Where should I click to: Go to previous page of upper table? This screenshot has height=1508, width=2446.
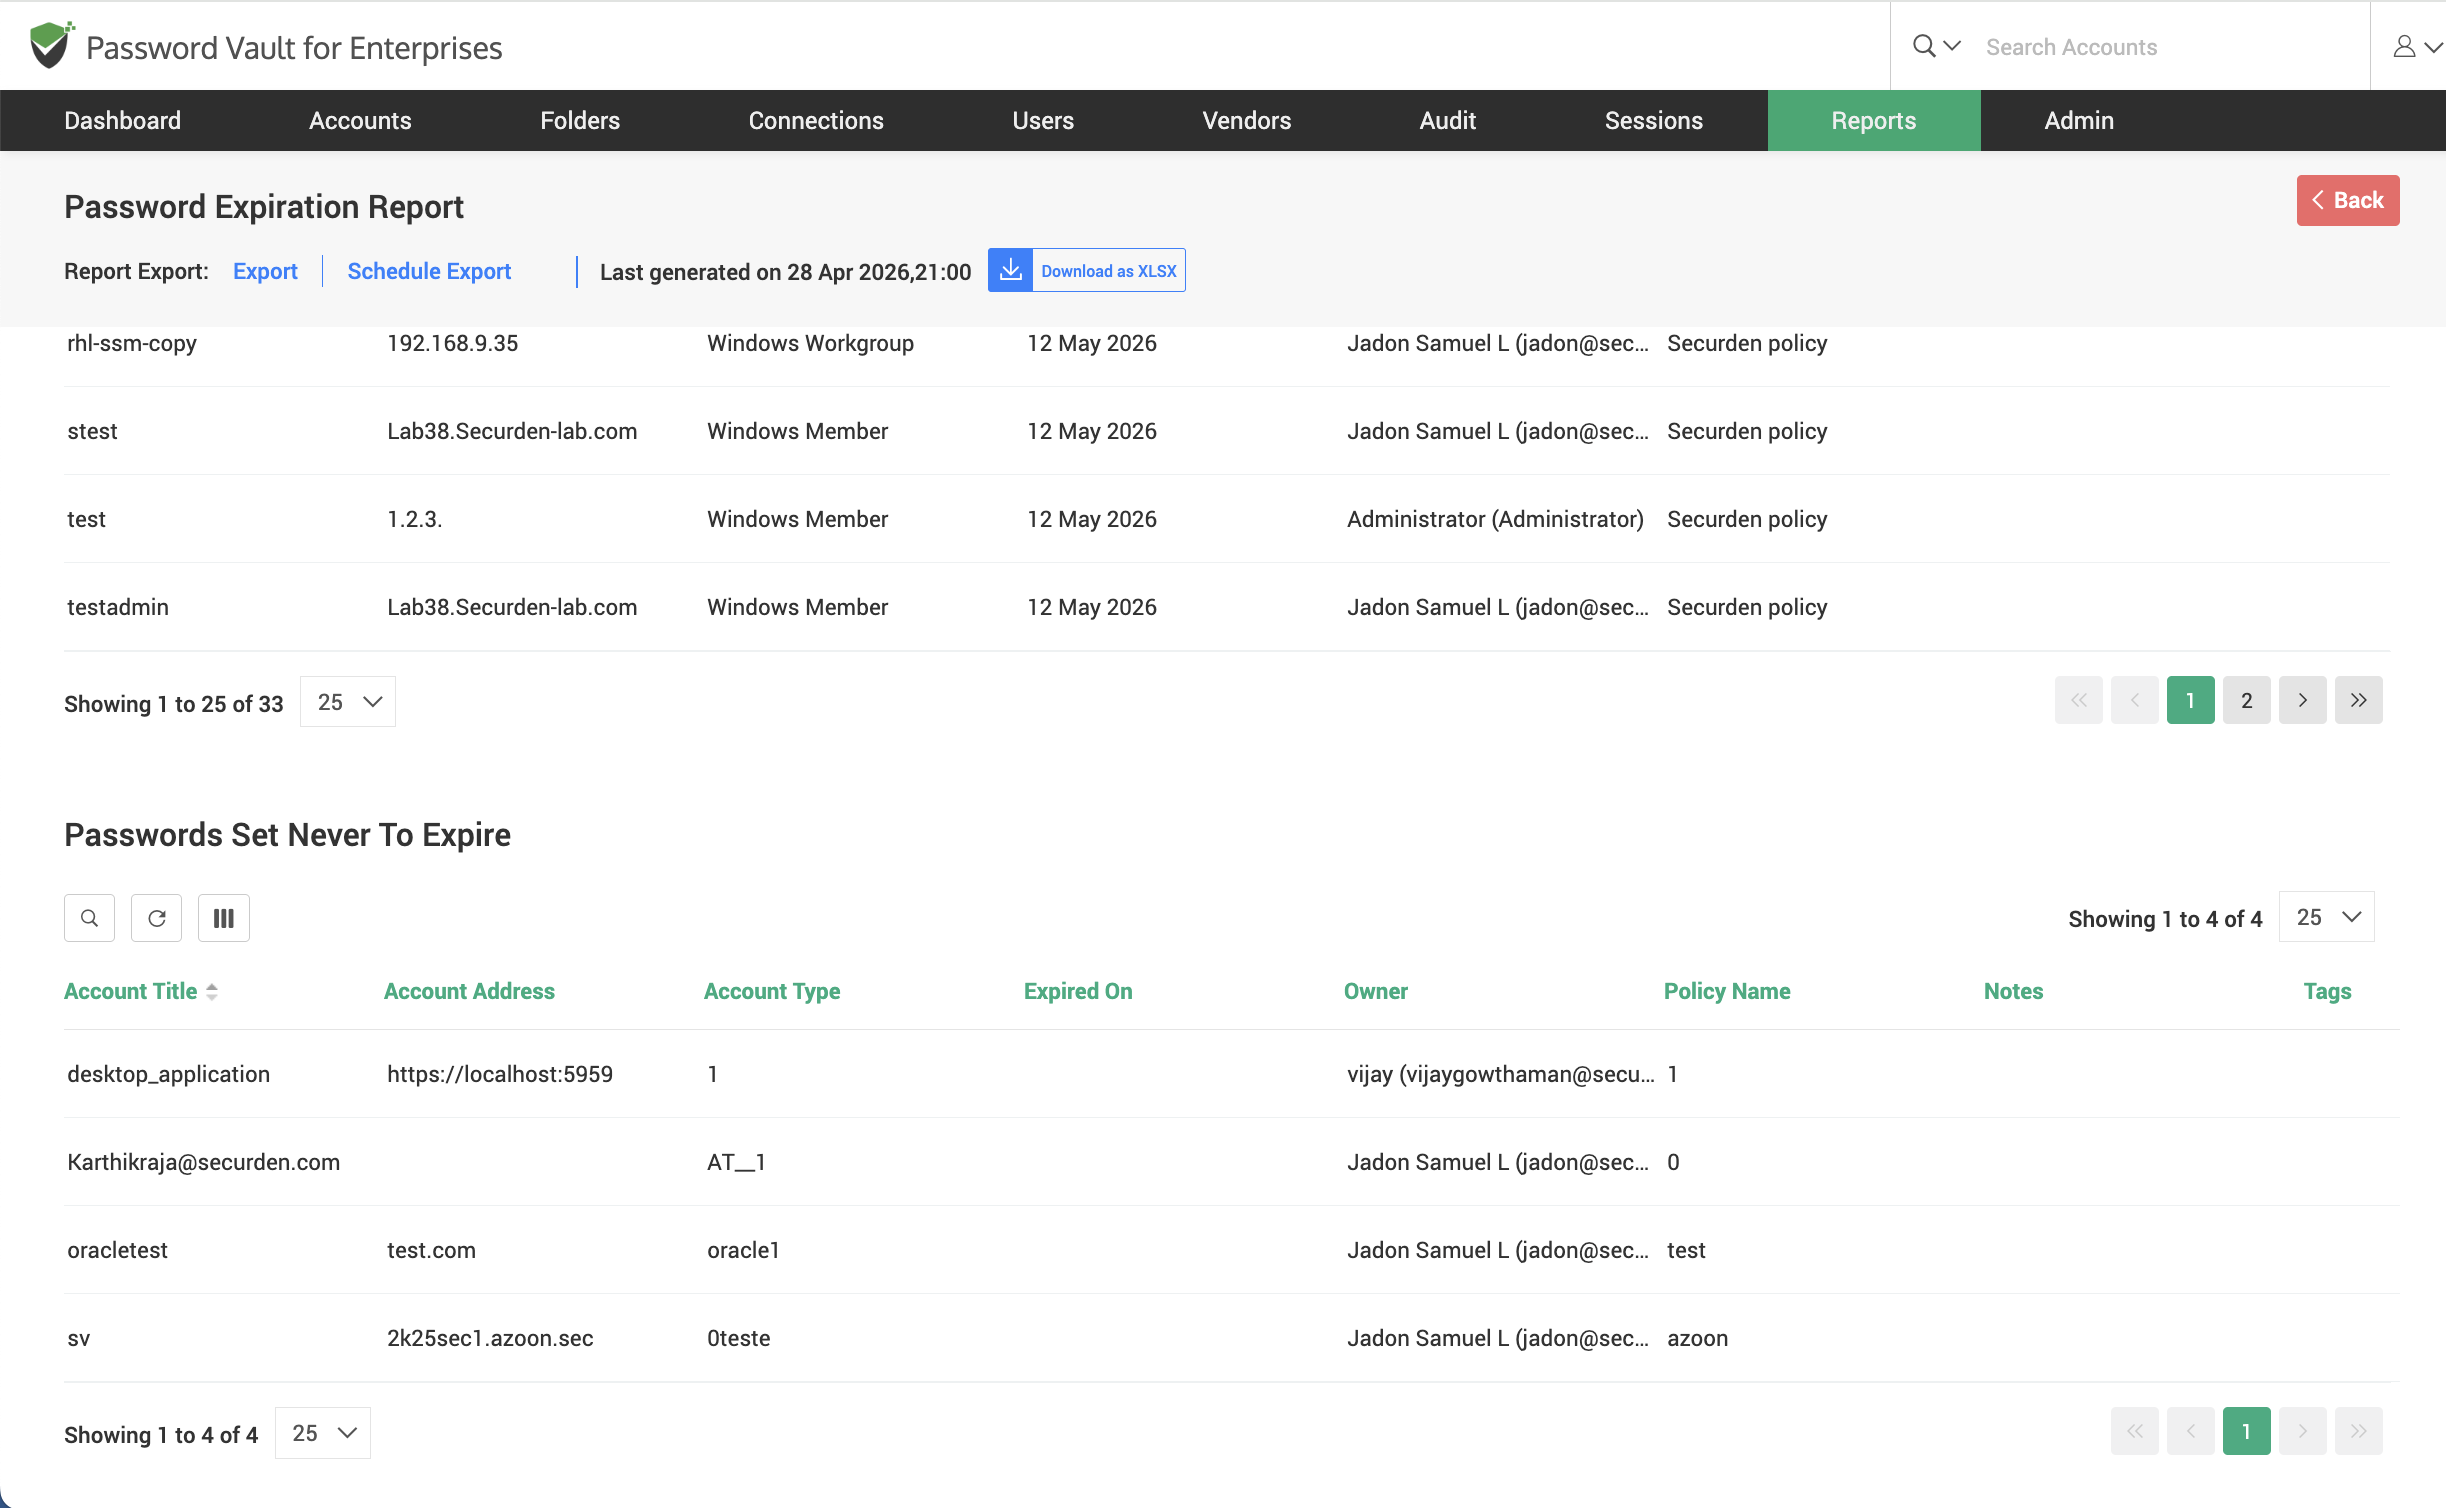pos(2135,700)
